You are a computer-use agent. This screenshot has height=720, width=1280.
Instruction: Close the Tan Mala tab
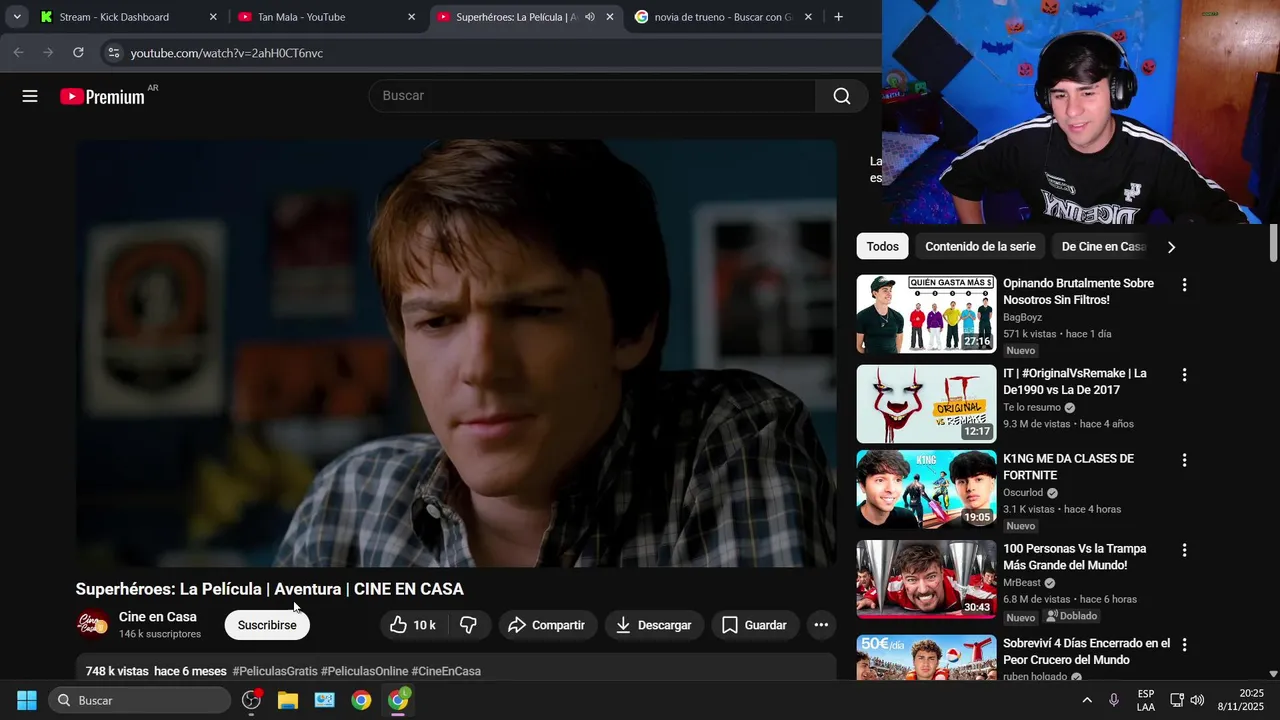[411, 17]
